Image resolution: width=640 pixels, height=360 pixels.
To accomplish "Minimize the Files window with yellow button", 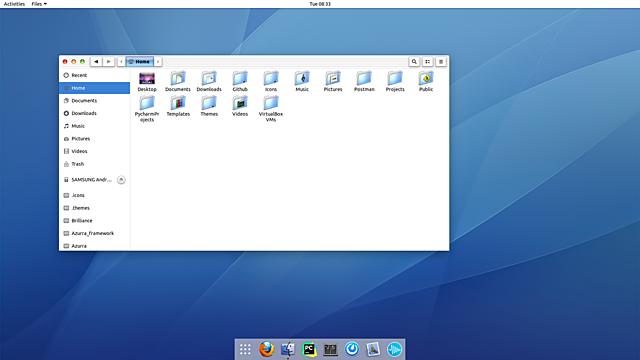I will 73,62.
